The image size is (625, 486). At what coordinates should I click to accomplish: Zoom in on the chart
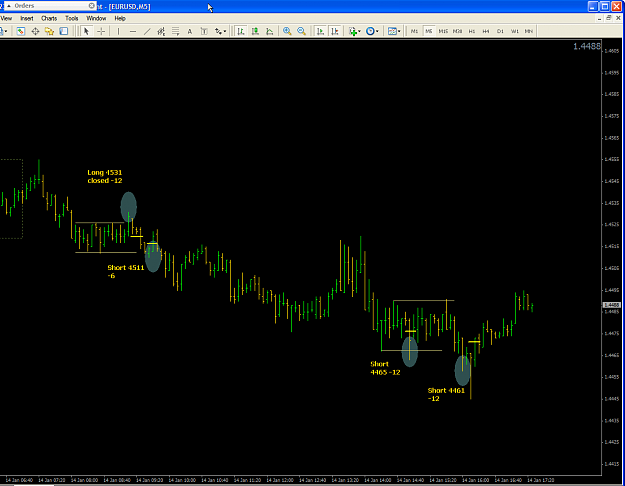pos(287,31)
